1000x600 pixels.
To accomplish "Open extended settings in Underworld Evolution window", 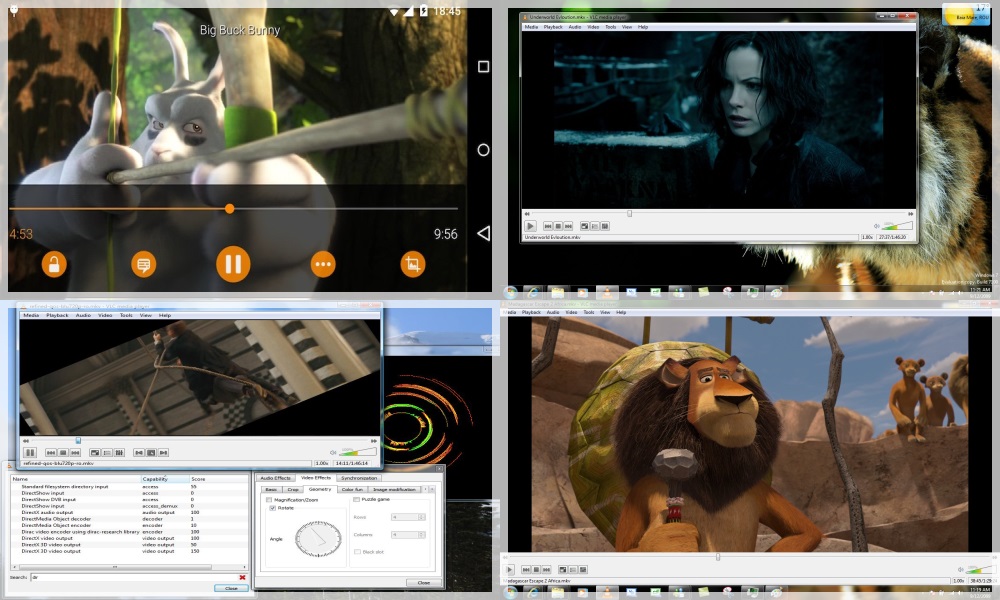I will tap(605, 226).
